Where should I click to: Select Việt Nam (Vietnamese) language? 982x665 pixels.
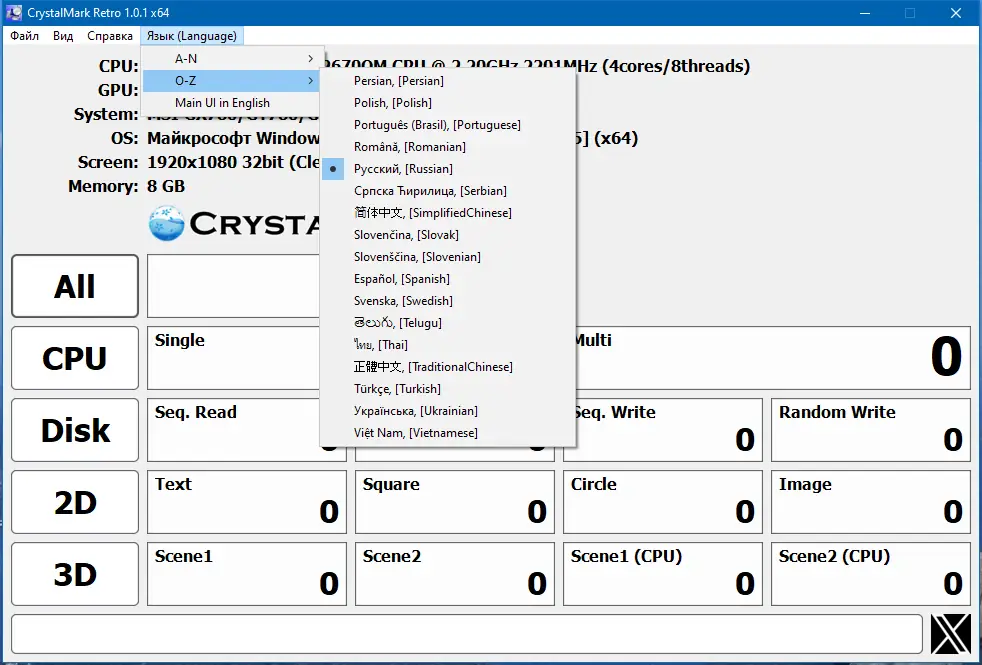point(448,433)
